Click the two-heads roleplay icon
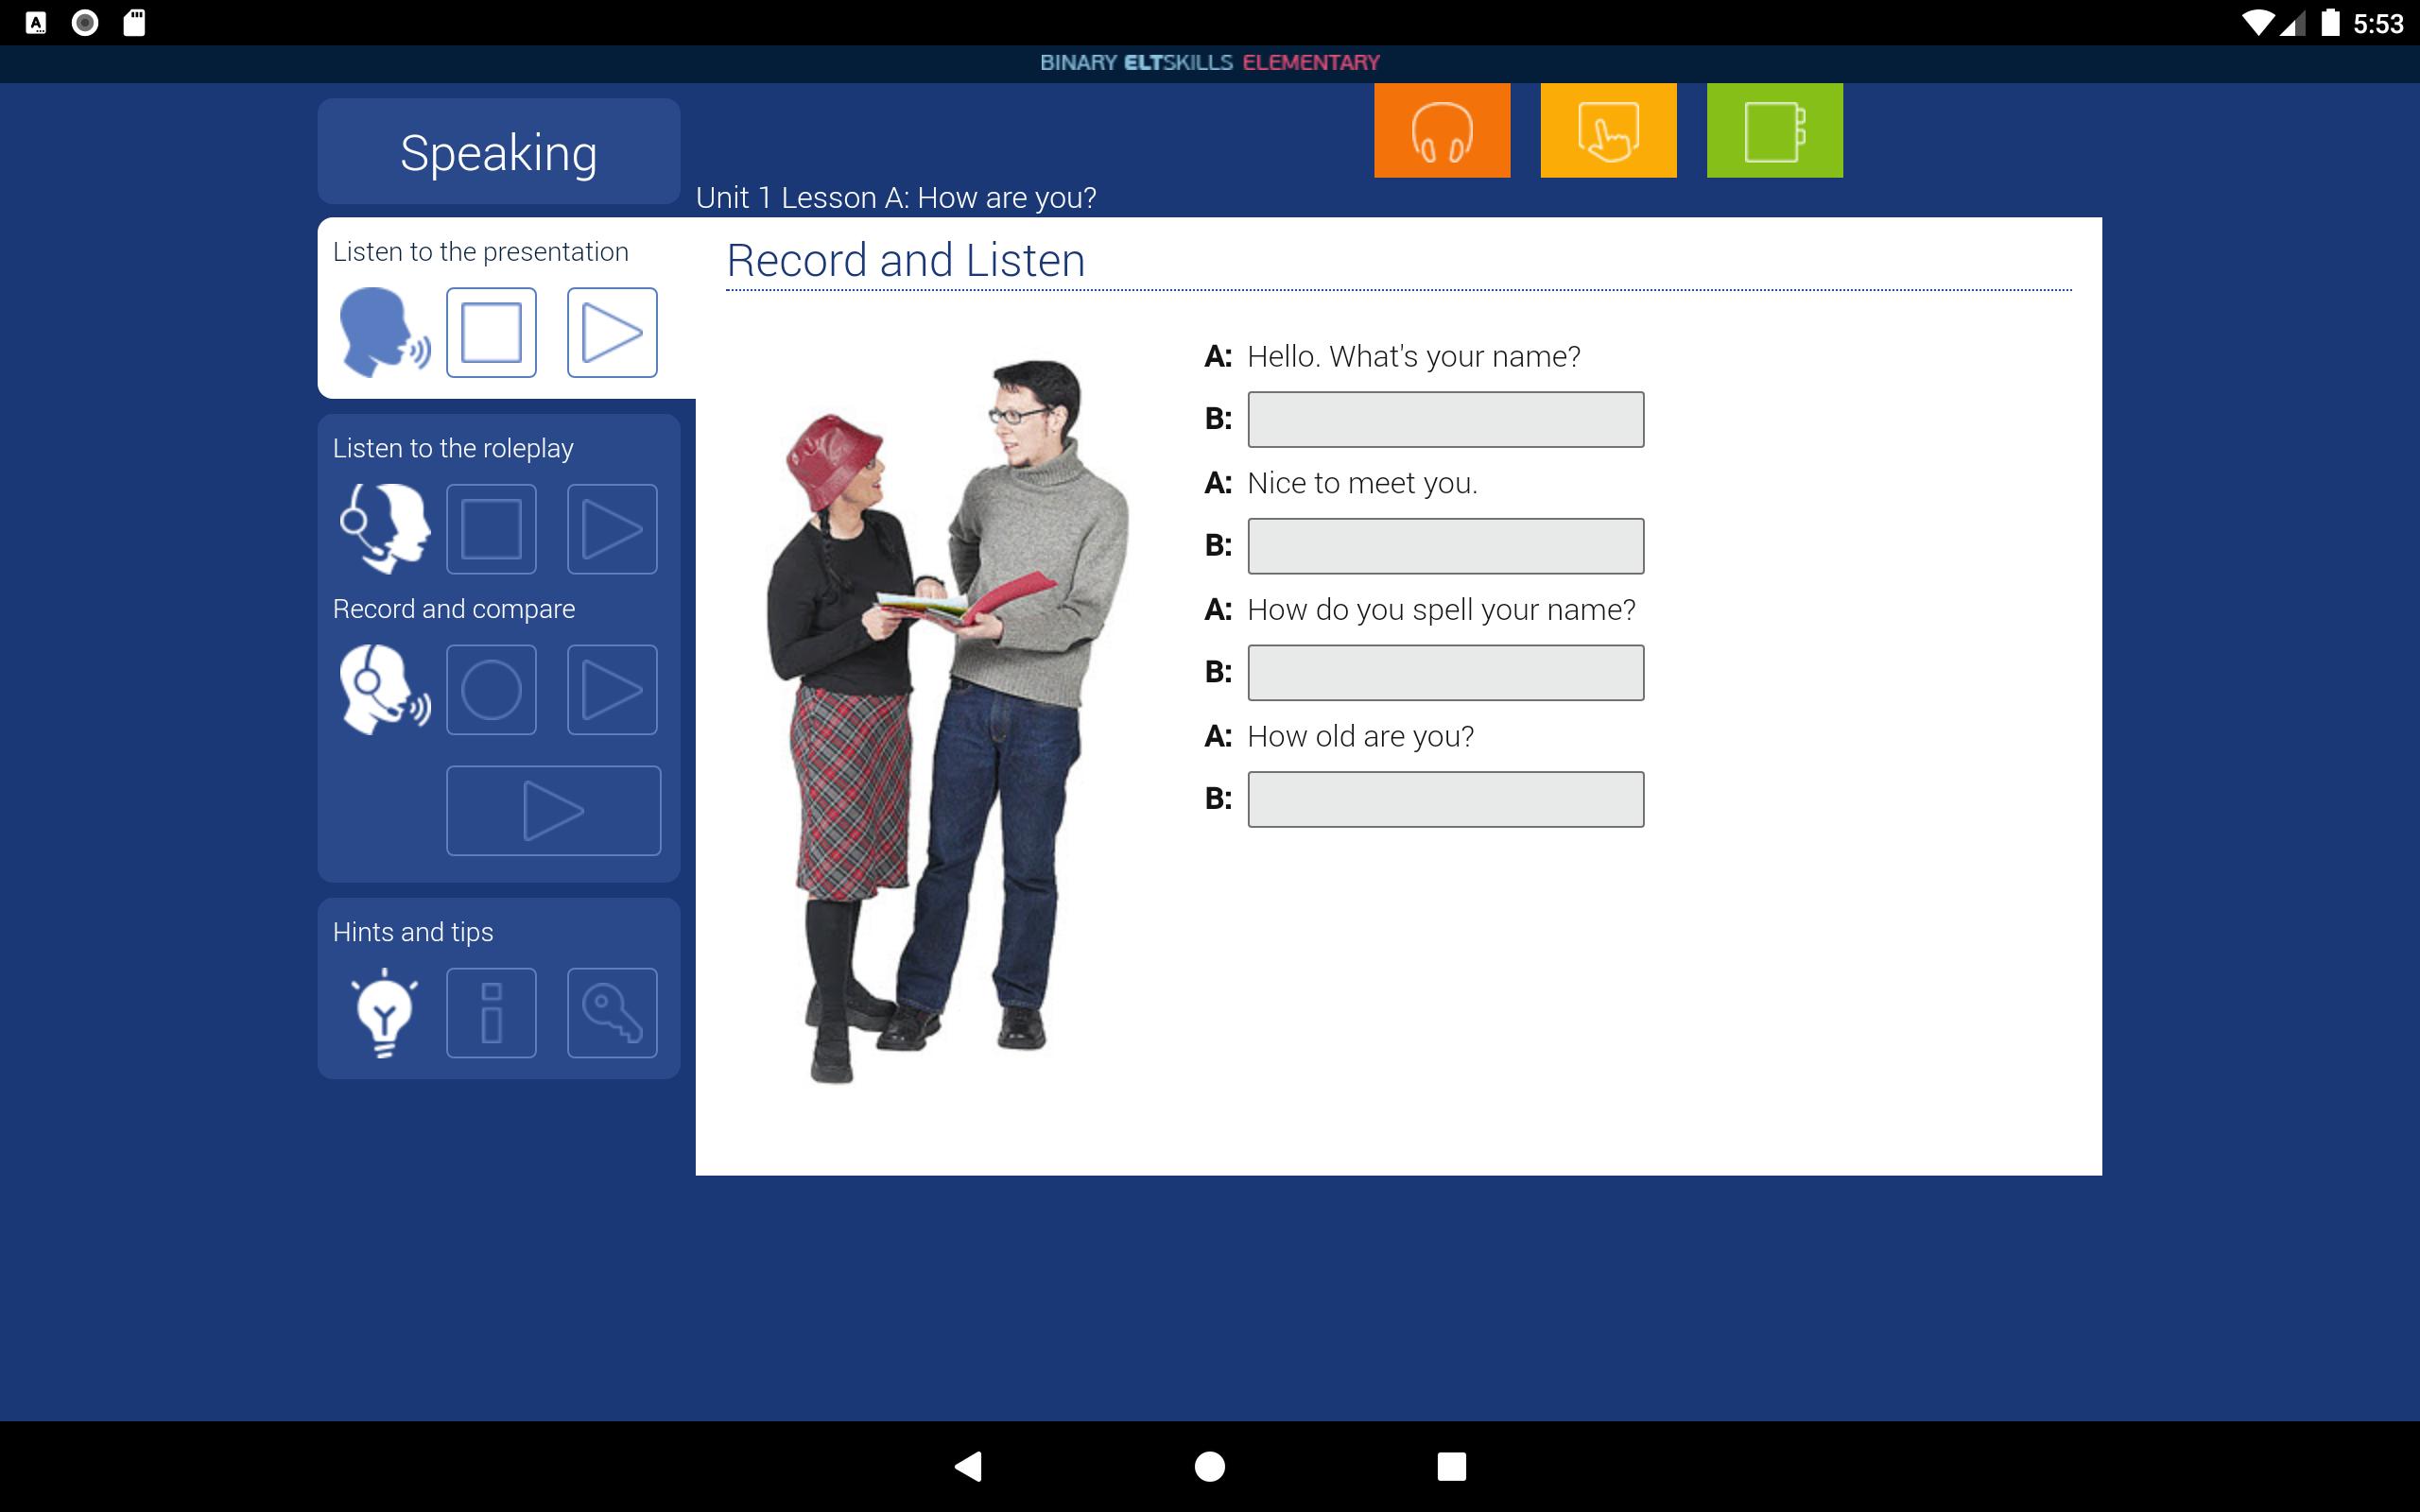The image size is (2420, 1512). (x=384, y=529)
